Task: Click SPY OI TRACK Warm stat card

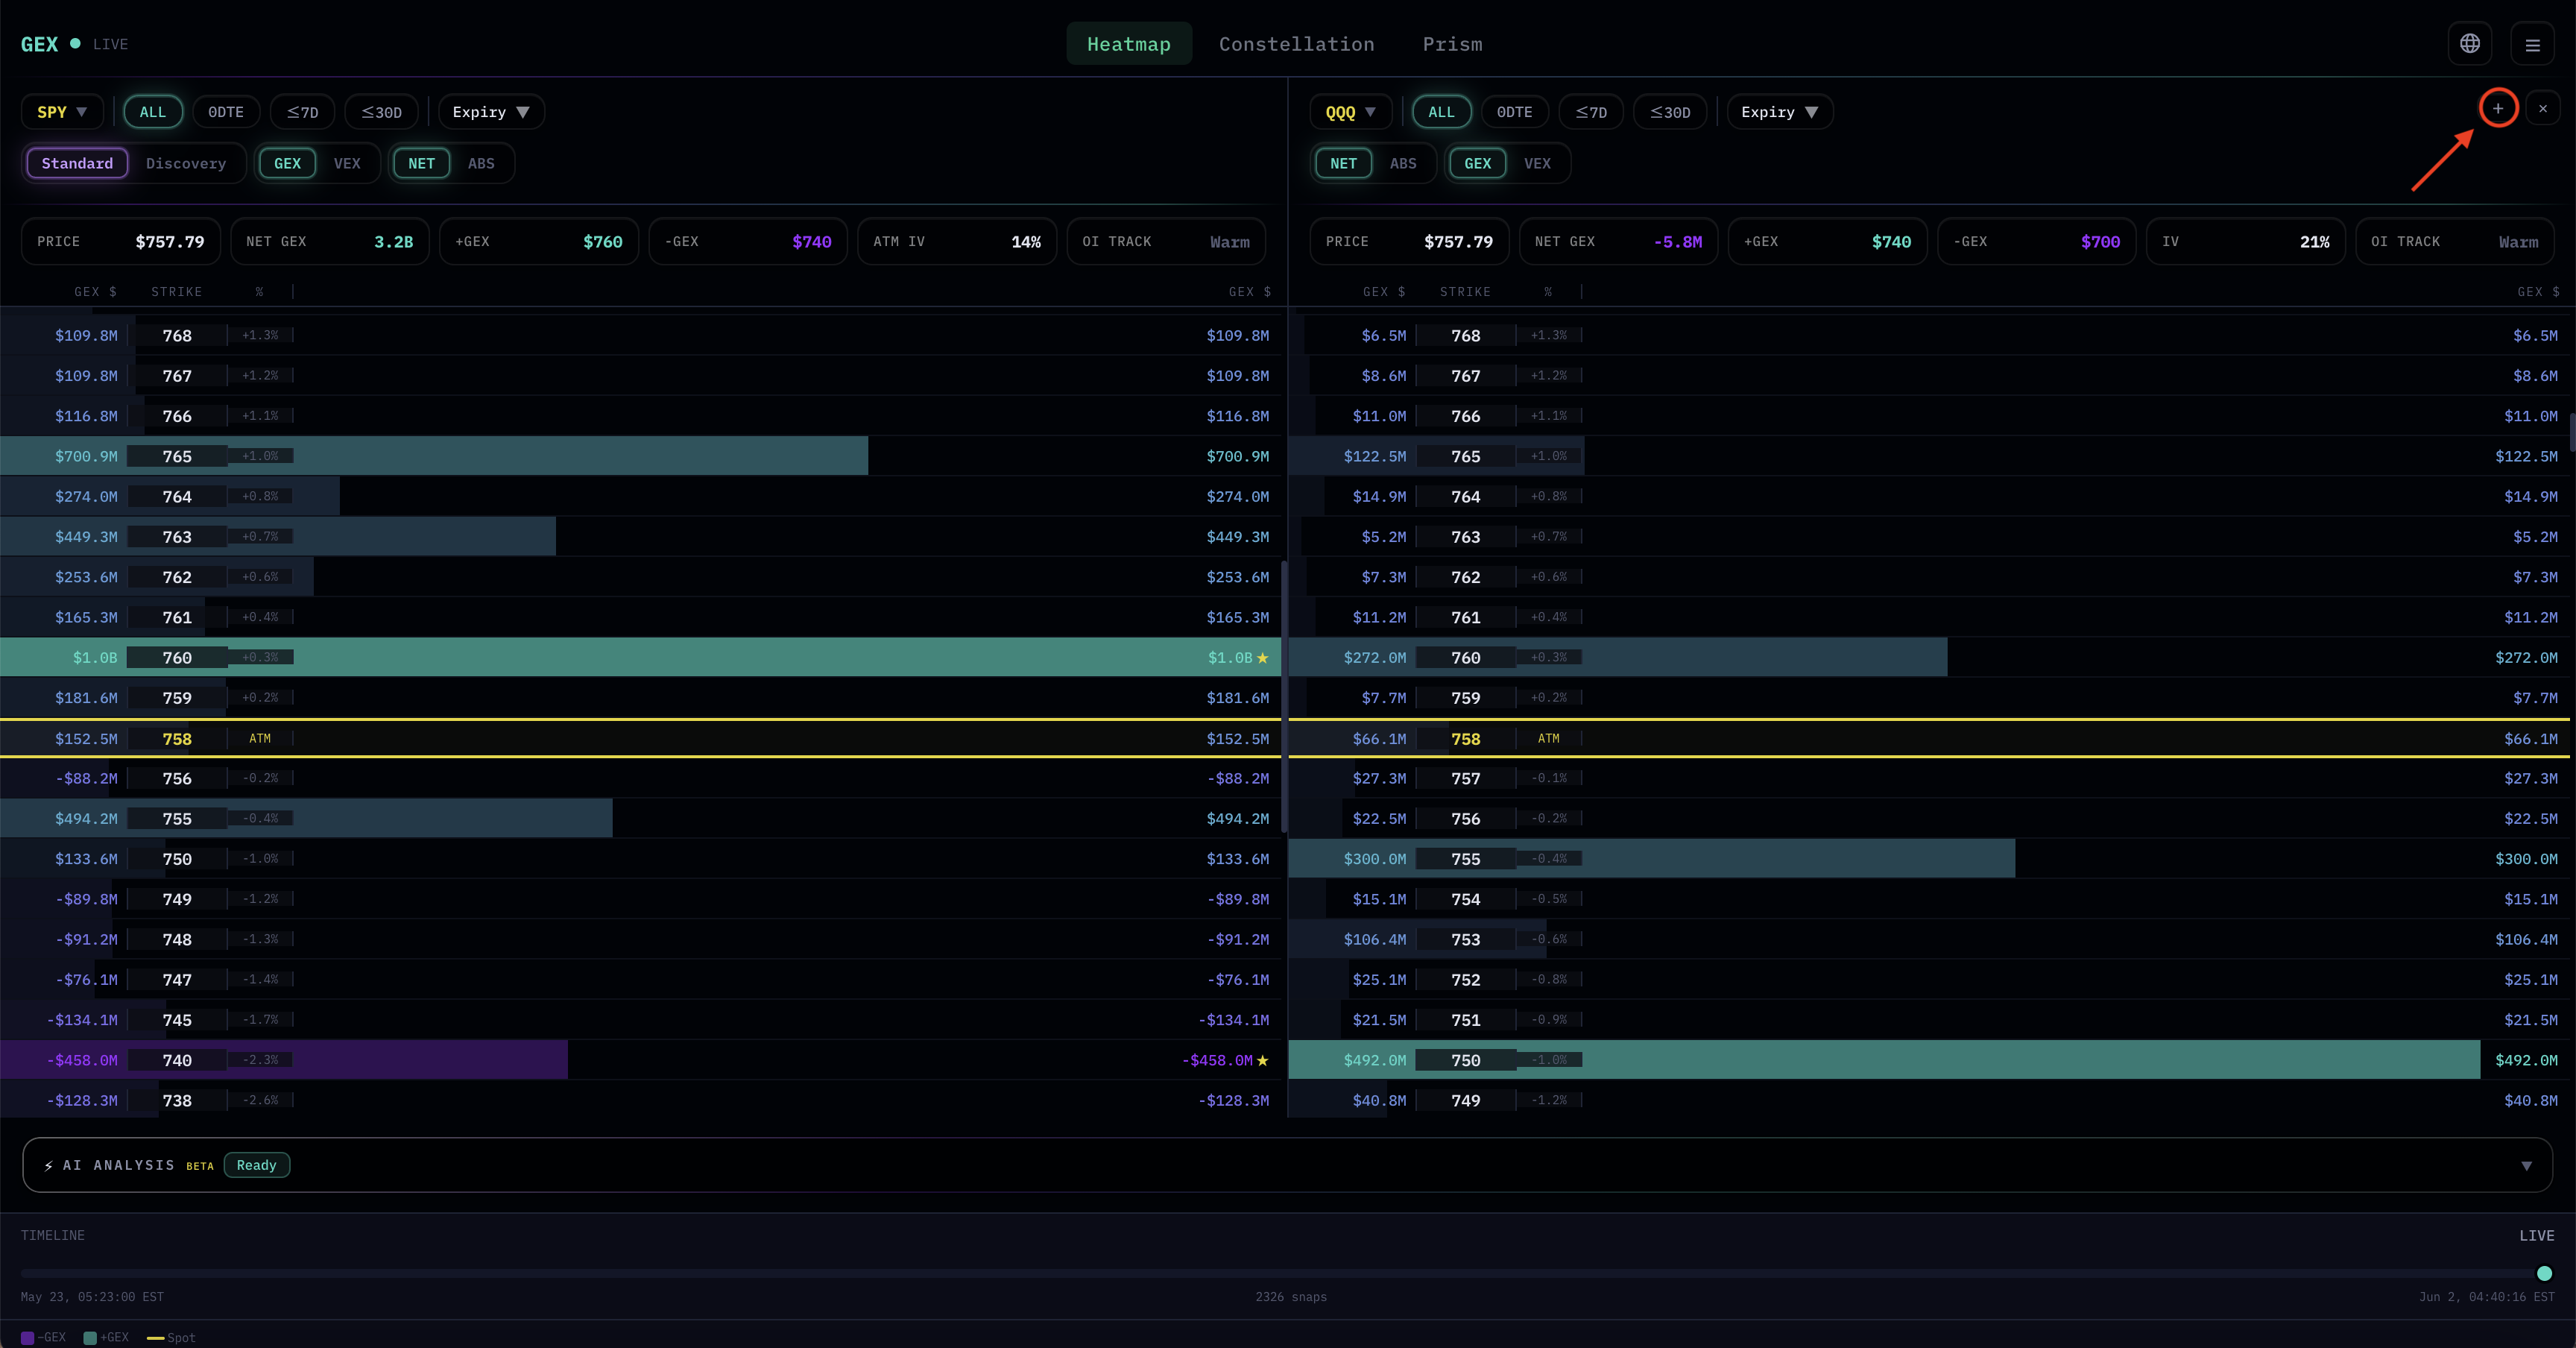Action: pyautogui.click(x=1166, y=241)
